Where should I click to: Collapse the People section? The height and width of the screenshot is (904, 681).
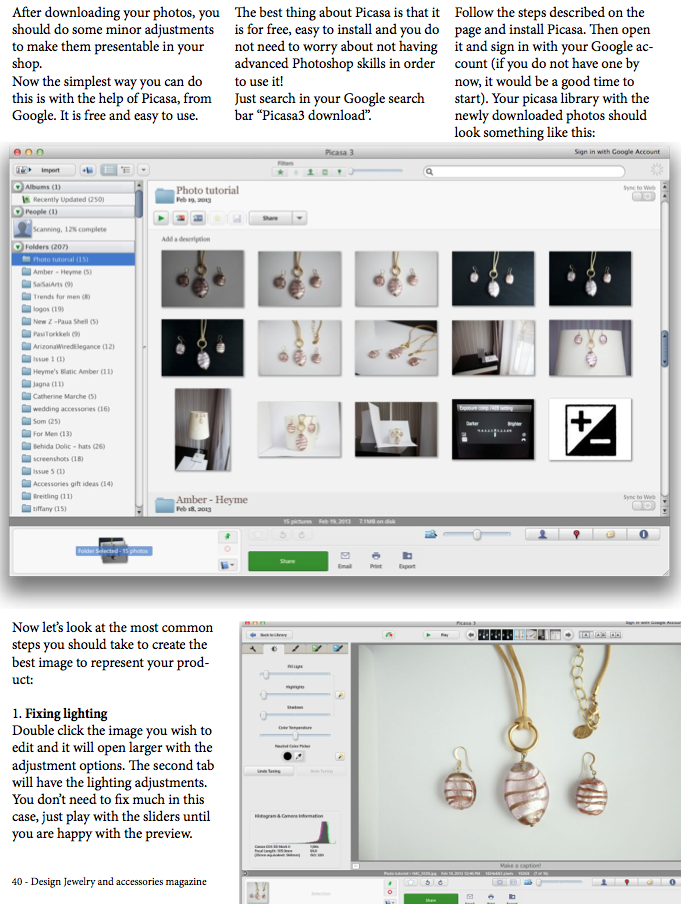18,212
